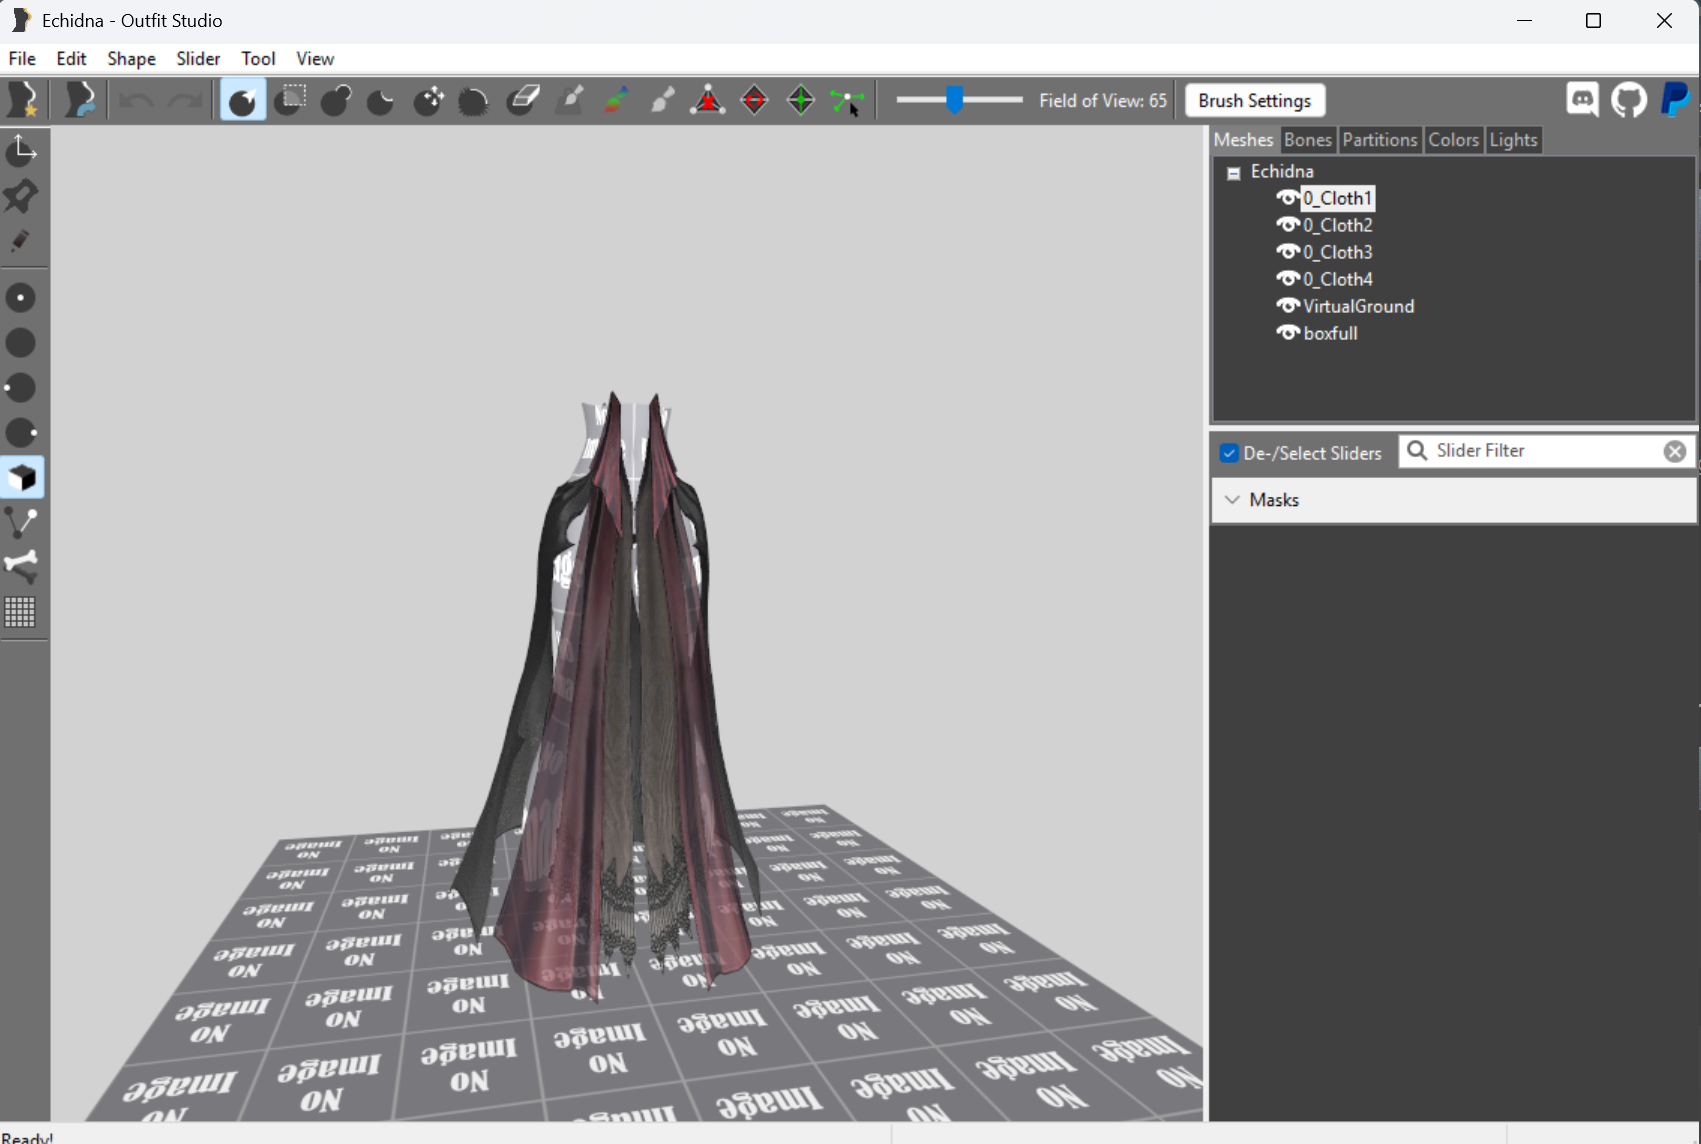Toggle the textures cube button

click(x=21, y=478)
